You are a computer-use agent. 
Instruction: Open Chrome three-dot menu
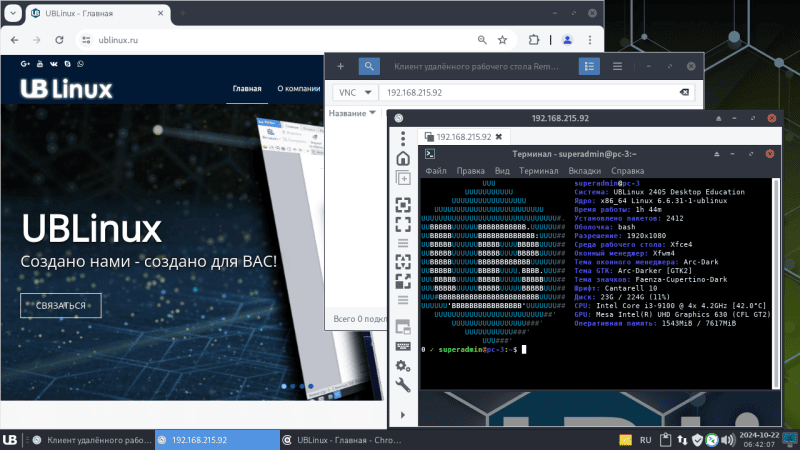[x=590, y=40]
